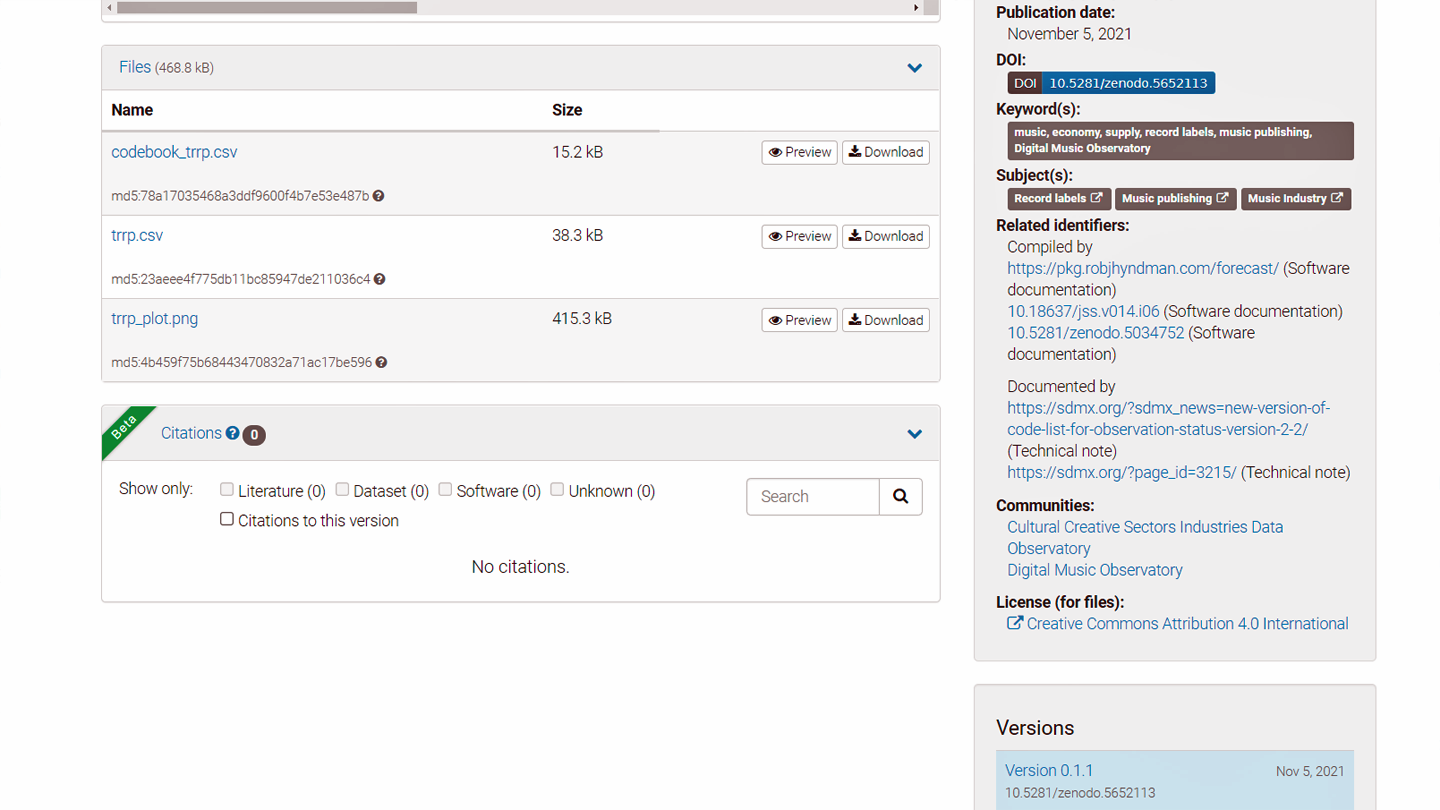Image resolution: width=1440 pixels, height=810 pixels.
Task: Click the search magnifier in the Citations panel
Action: pyautogui.click(x=899, y=496)
